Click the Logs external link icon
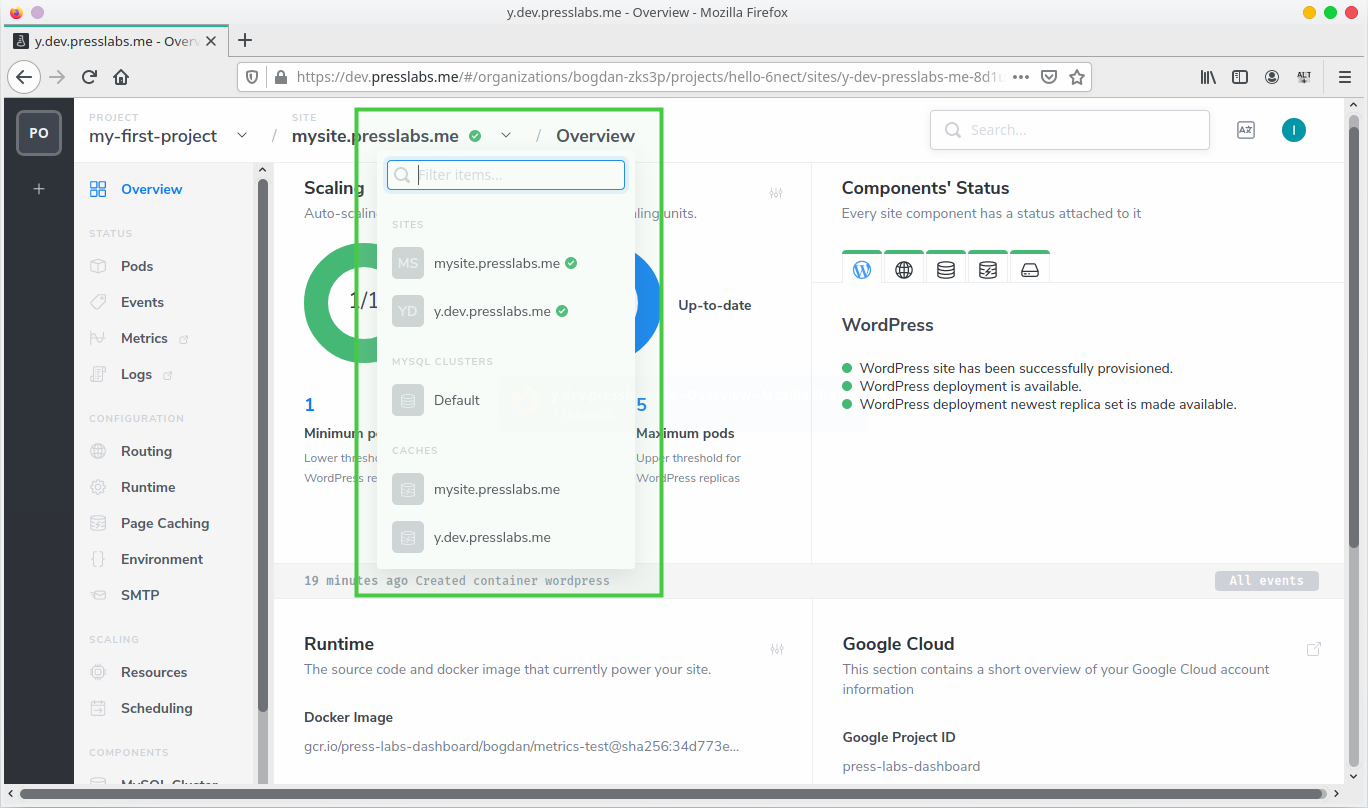 pos(168,375)
